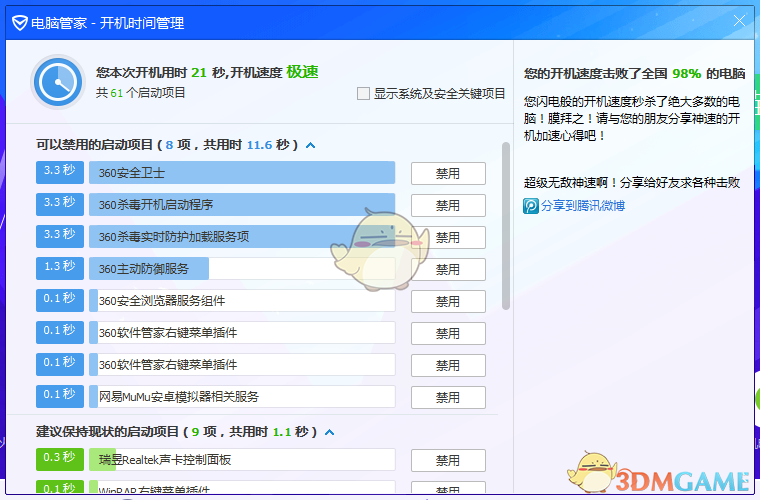Click the 极速 boot speed rating
The width and height of the screenshot is (760, 500).
click(x=302, y=72)
